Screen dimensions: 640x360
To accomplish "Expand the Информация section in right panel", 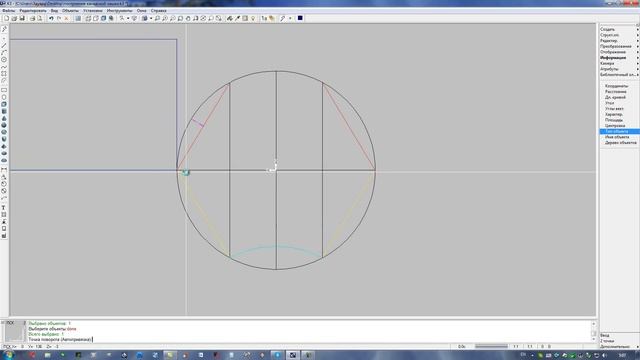I will tap(619, 58).
